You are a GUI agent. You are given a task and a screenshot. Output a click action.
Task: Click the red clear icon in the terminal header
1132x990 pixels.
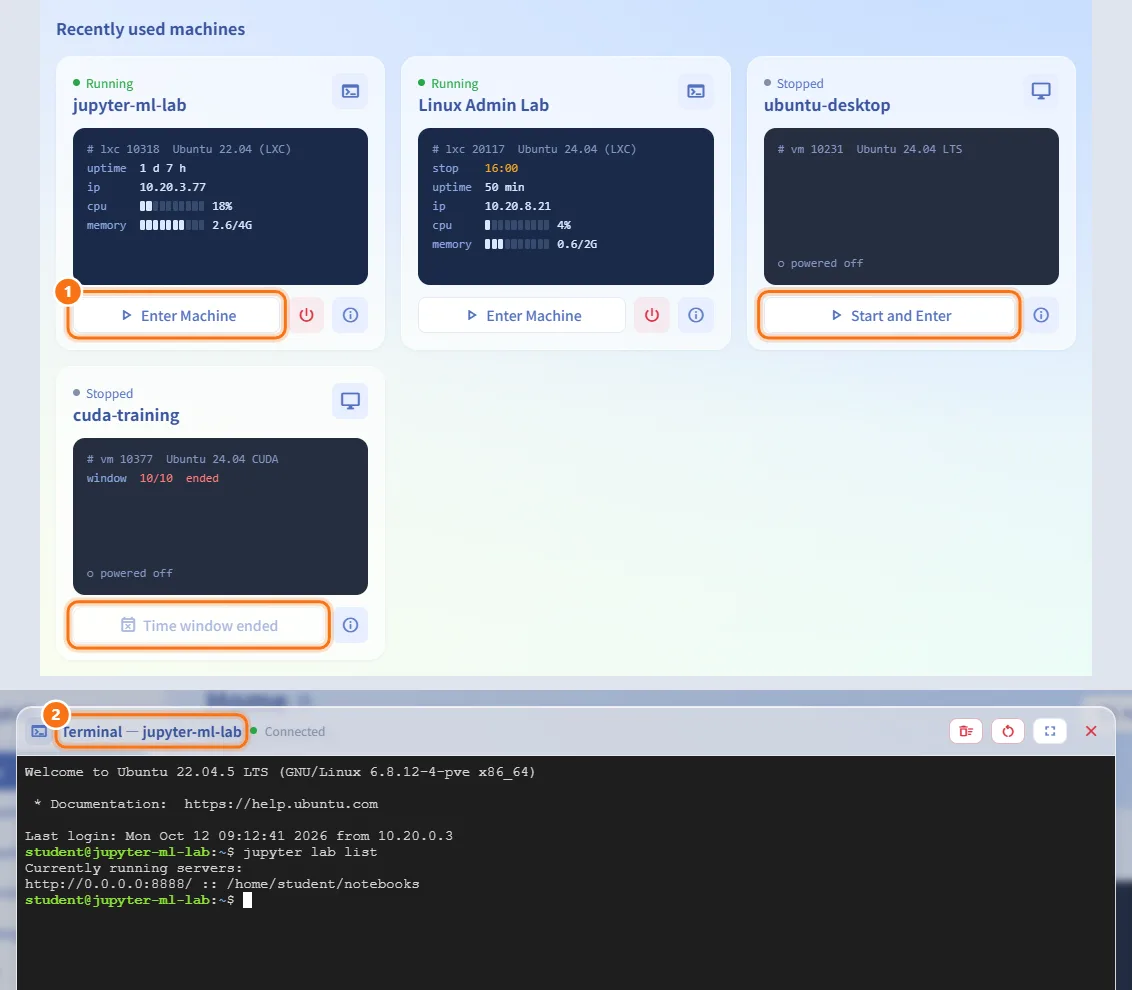966,731
